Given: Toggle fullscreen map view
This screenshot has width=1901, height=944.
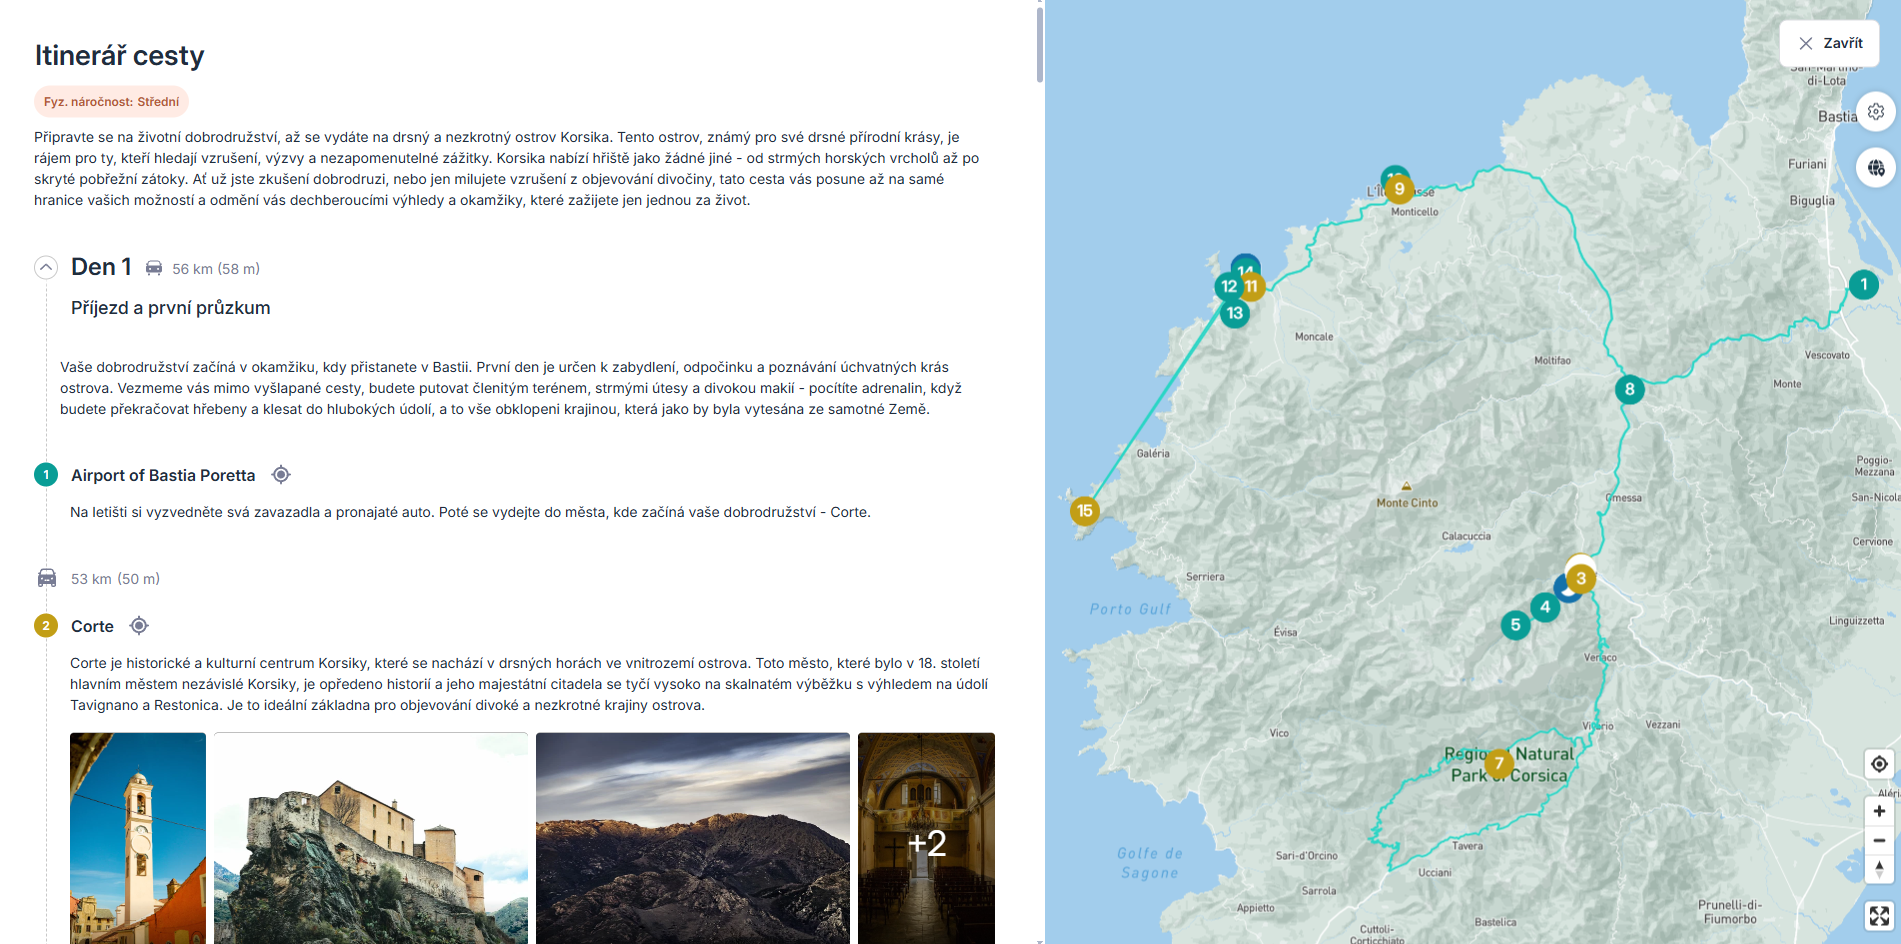Looking at the screenshot, I should click(x=1879, y=915).
